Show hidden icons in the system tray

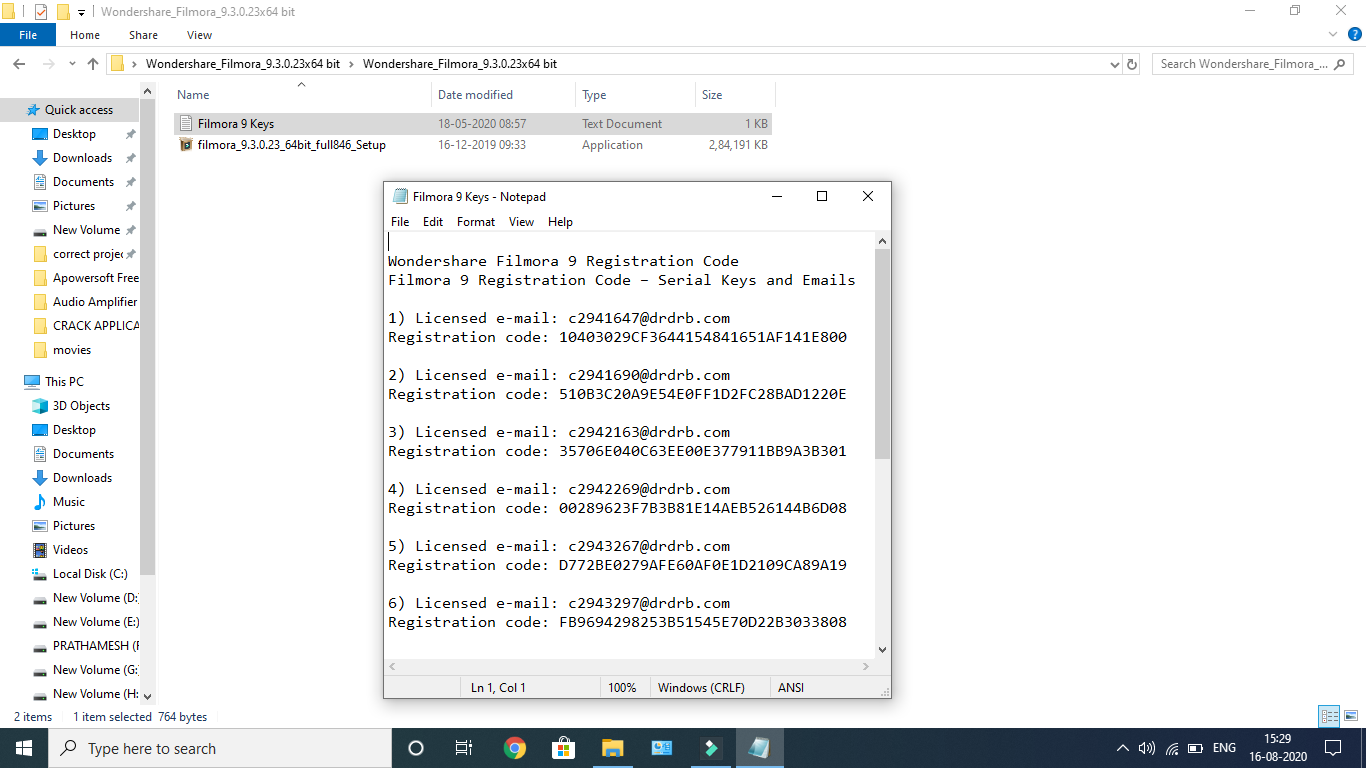[1122, 747]
